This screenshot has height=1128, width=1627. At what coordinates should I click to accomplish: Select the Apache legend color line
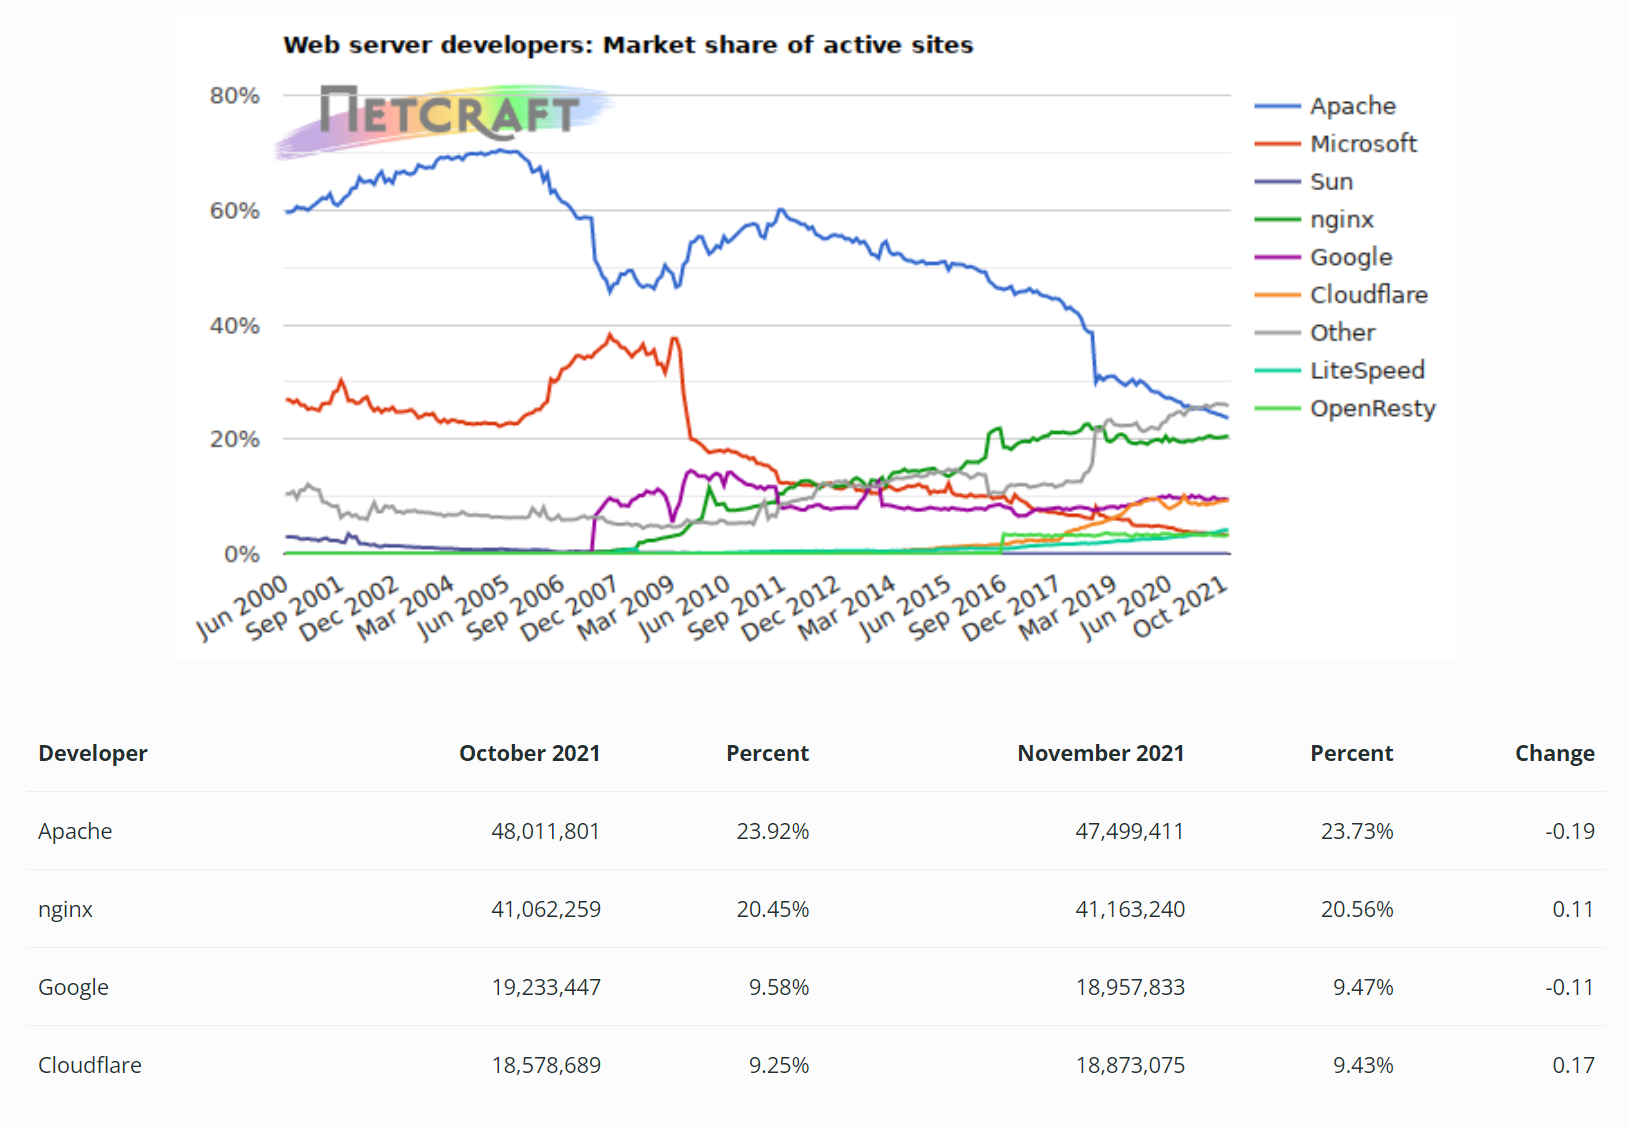coord(1277,106)
